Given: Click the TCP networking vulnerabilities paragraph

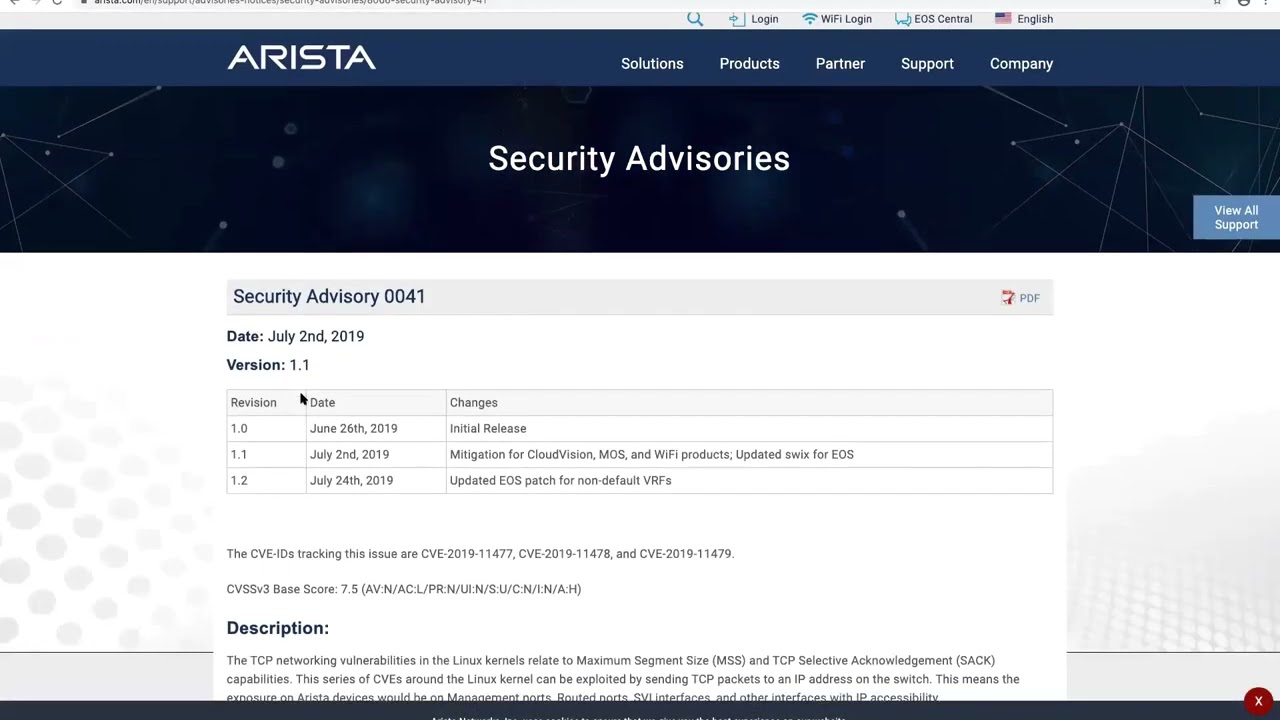Looking at the screenshot, I should 623,679.
